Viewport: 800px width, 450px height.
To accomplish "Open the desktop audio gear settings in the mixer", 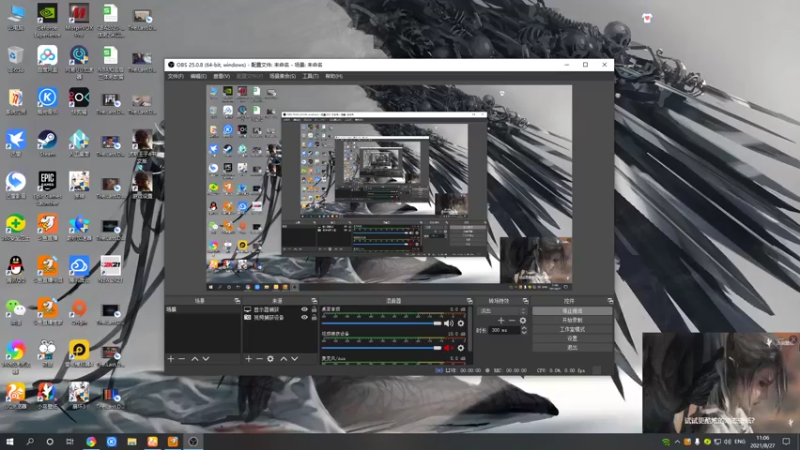I will pos(461,323).
